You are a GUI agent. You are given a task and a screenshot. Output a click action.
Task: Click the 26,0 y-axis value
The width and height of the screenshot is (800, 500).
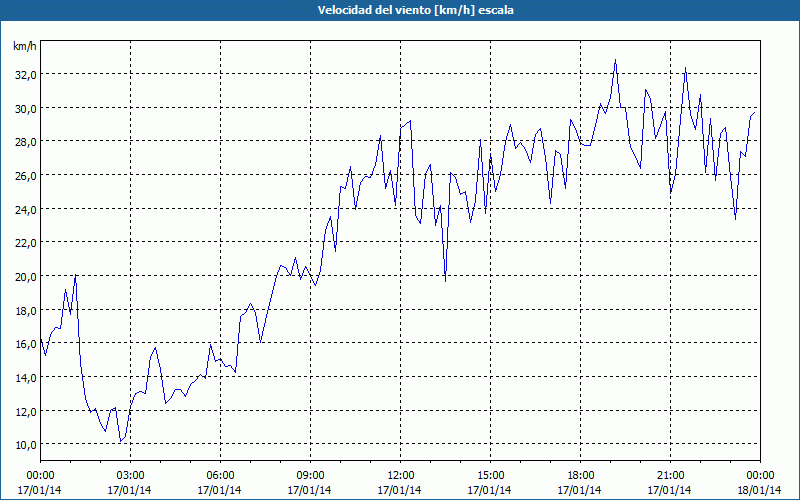coord(26,176)
